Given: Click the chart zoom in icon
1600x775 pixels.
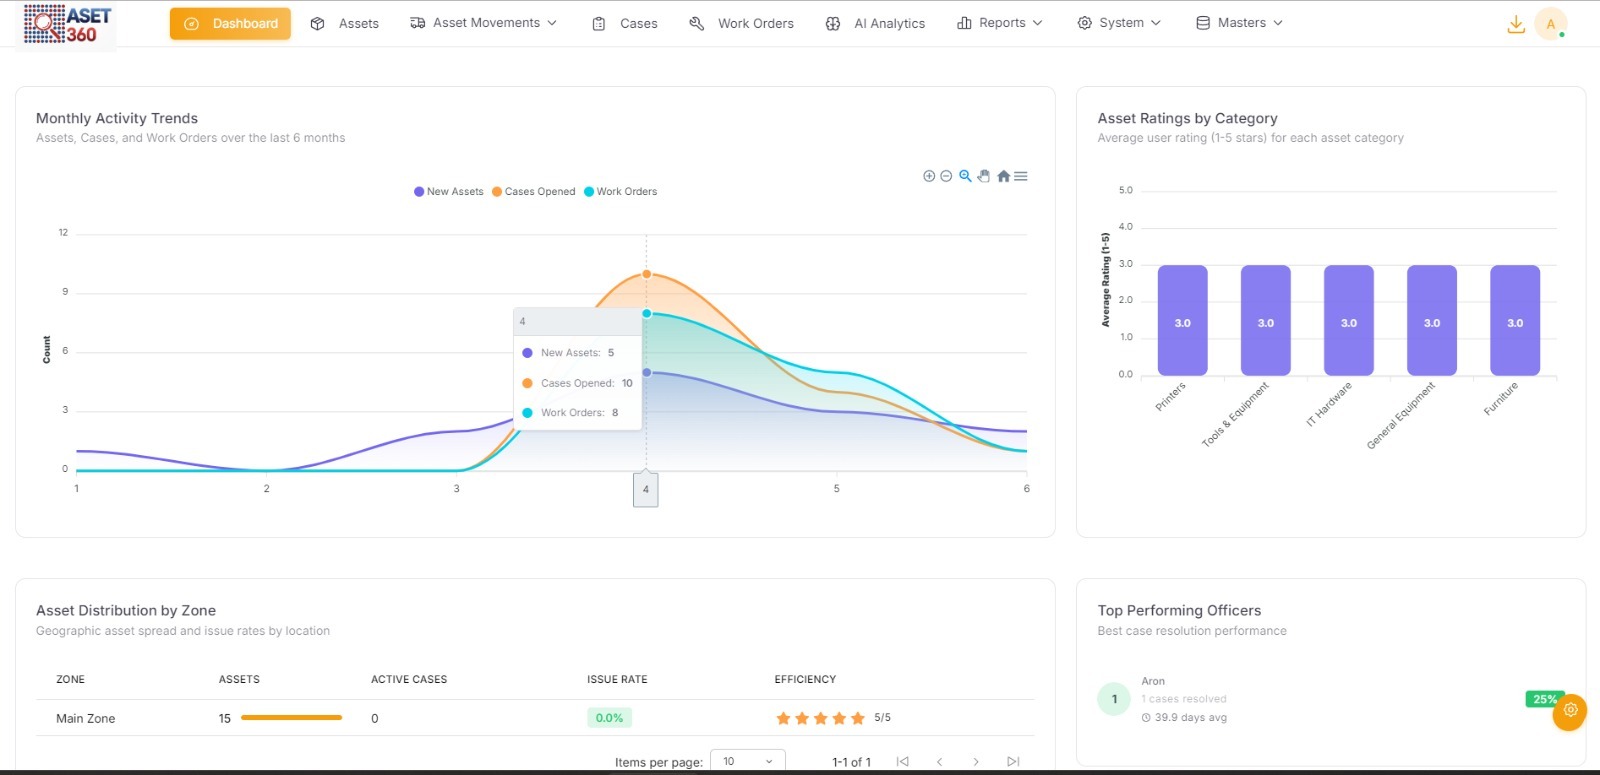Looking at the screenshot, I should pyautogui.click(x=929, y=176).
